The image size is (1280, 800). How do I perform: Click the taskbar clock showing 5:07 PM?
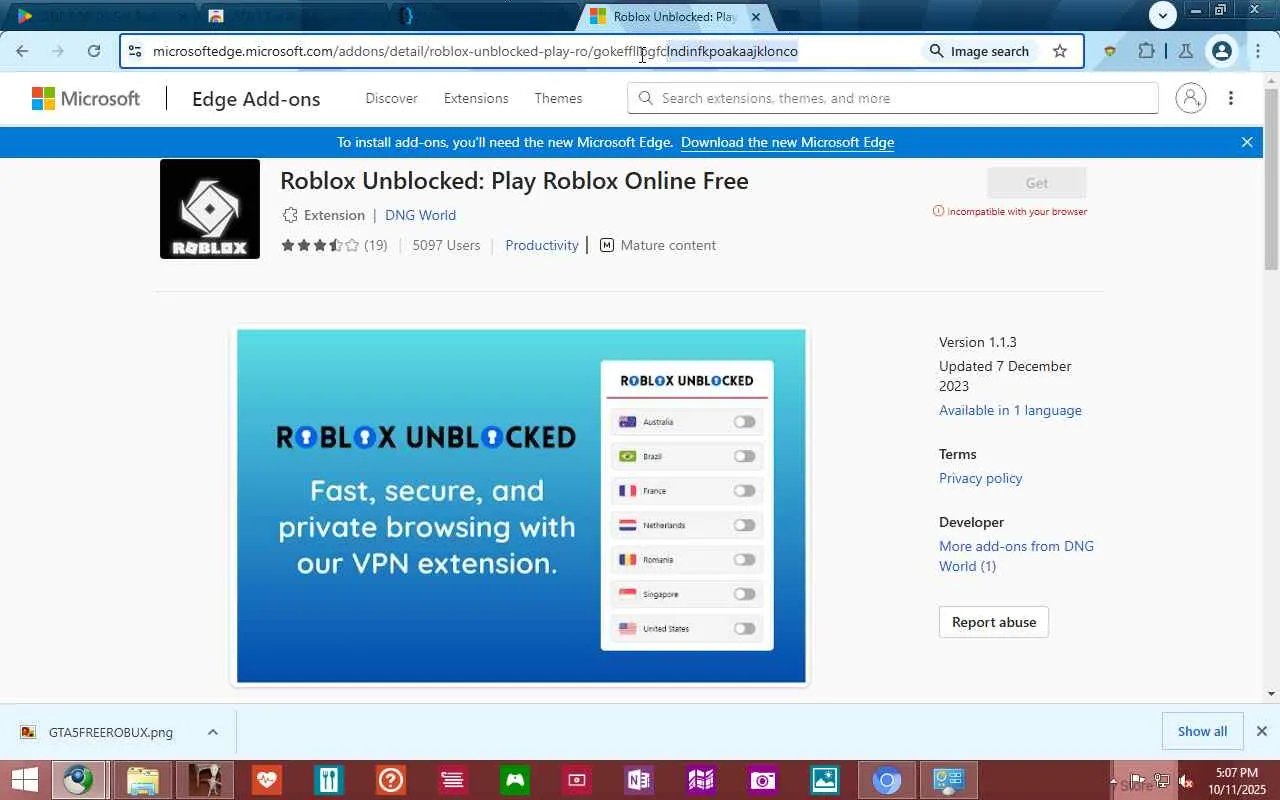(x=1236, y=781)
